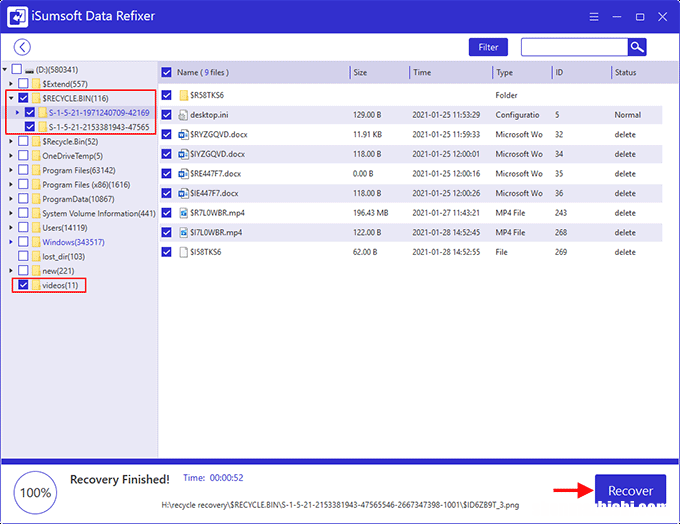Click the videos folder icon
Viewport: 680px width, 524px height.
click(x=36, y=285)
